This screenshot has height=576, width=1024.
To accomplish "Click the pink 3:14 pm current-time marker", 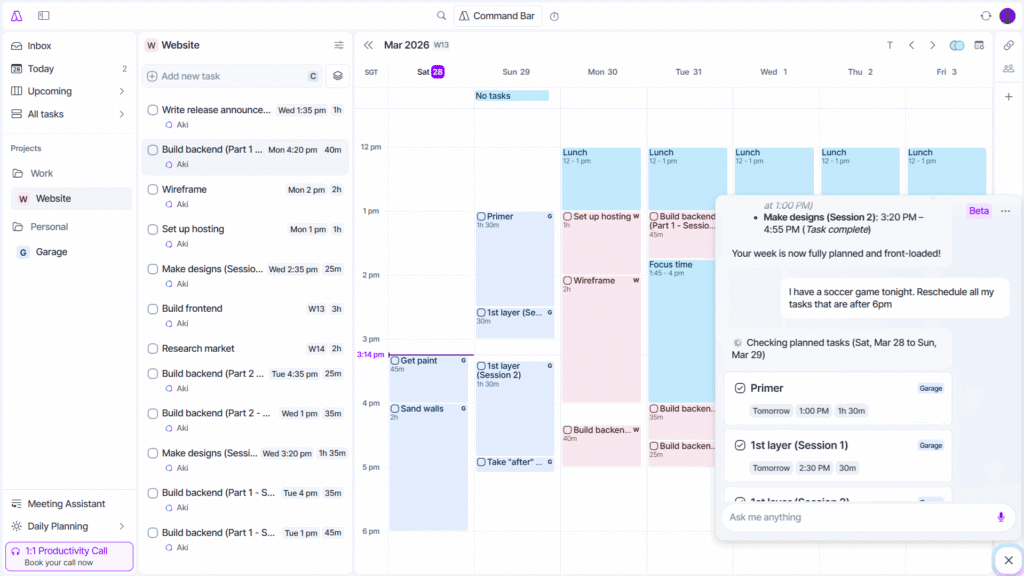I will (x=370, y=354).
